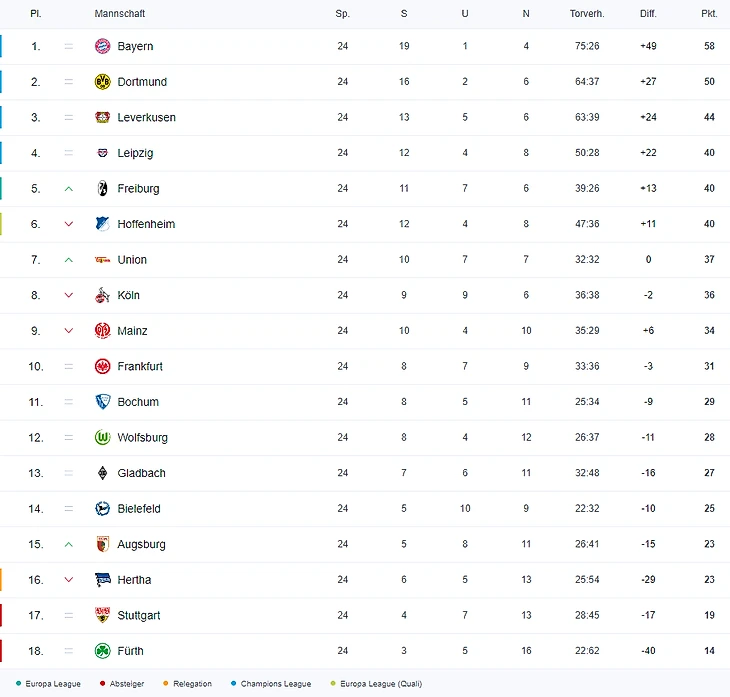Select the Hertha club logo

coord(102,580)
